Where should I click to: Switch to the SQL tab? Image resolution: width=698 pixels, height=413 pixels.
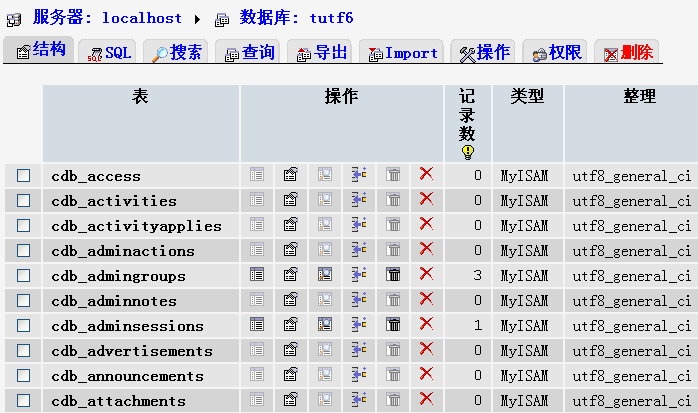pos(109,53)
